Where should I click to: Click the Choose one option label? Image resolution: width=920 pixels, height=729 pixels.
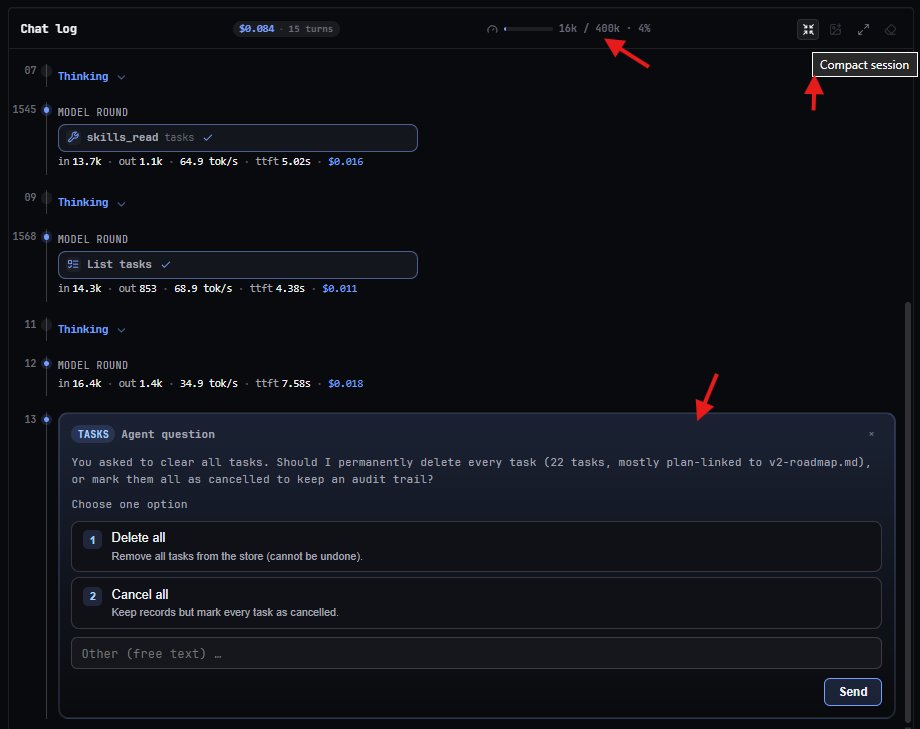pos(130,504)
